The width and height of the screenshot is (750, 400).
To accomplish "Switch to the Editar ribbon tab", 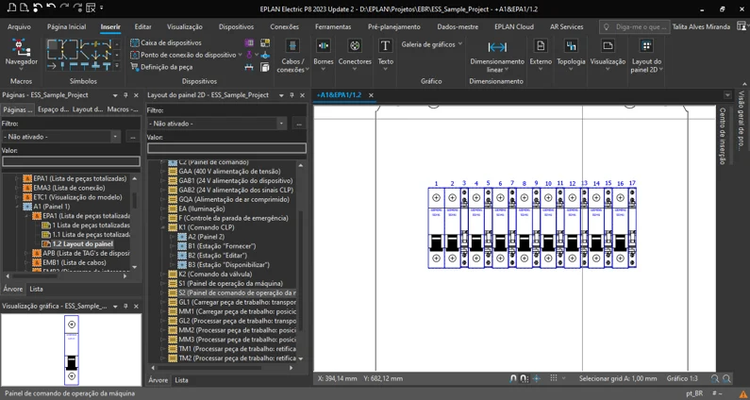I will click(143, 27).
